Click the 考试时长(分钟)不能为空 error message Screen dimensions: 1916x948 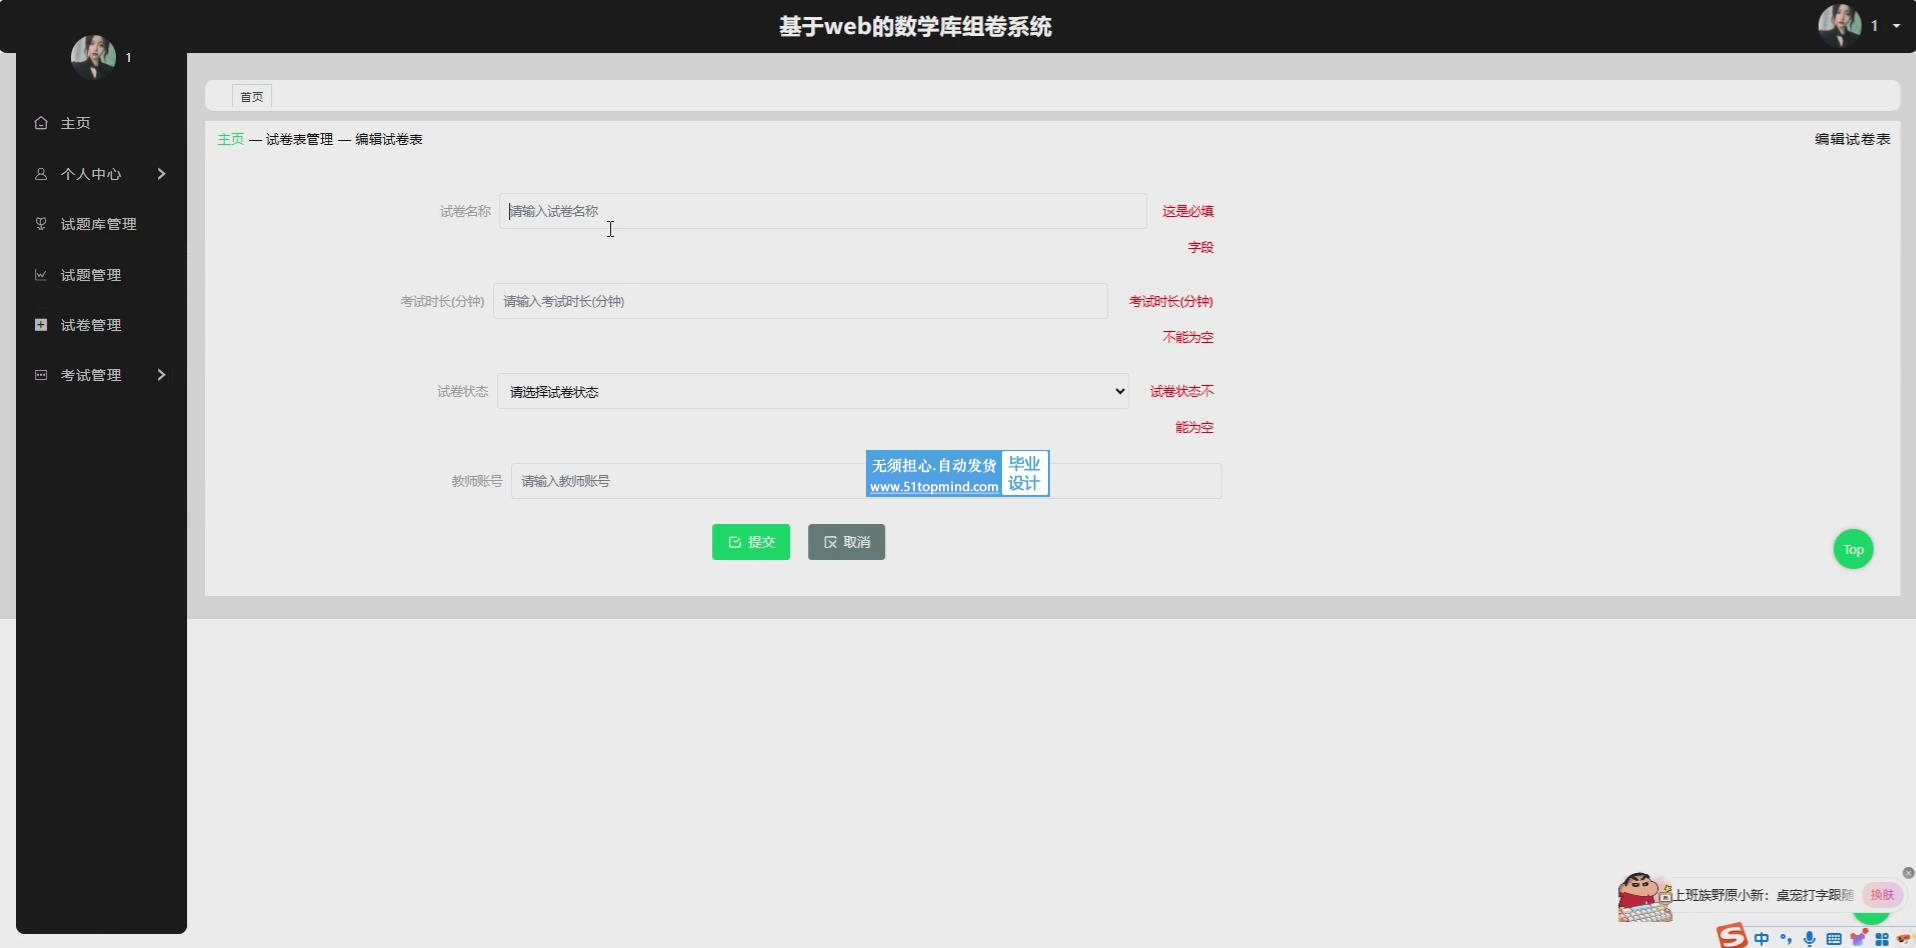pyautogui.click(x=1171, y=319)
